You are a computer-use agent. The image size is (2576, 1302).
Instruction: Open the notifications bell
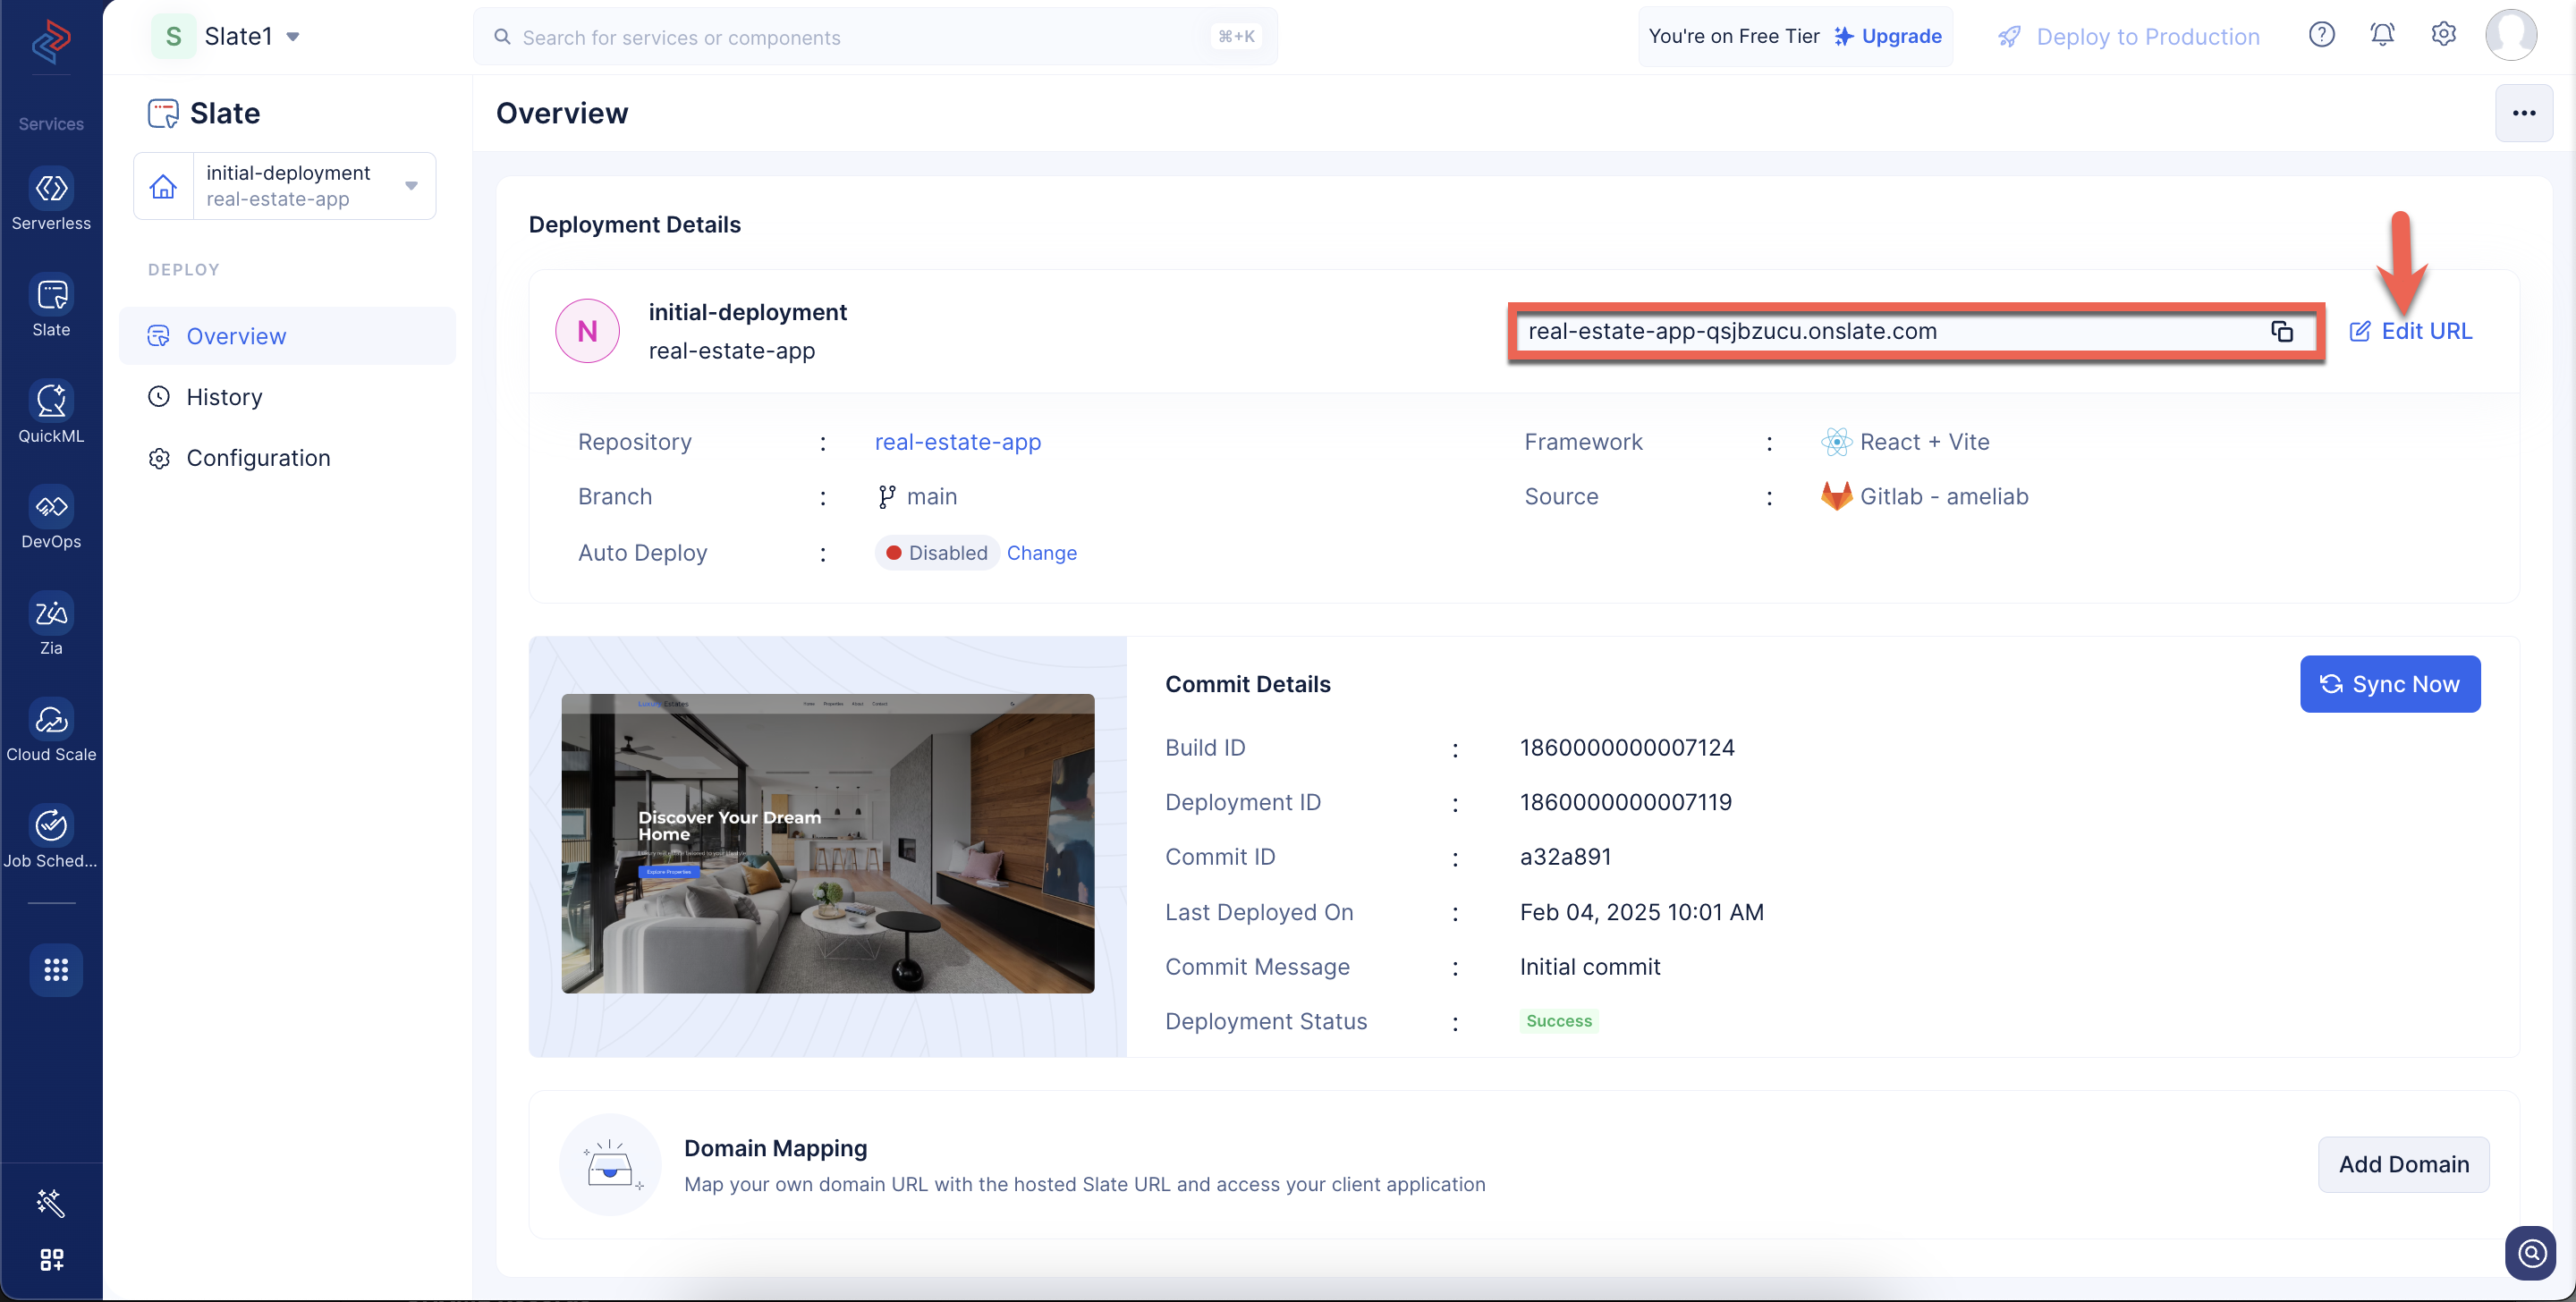pos(2382,35)
